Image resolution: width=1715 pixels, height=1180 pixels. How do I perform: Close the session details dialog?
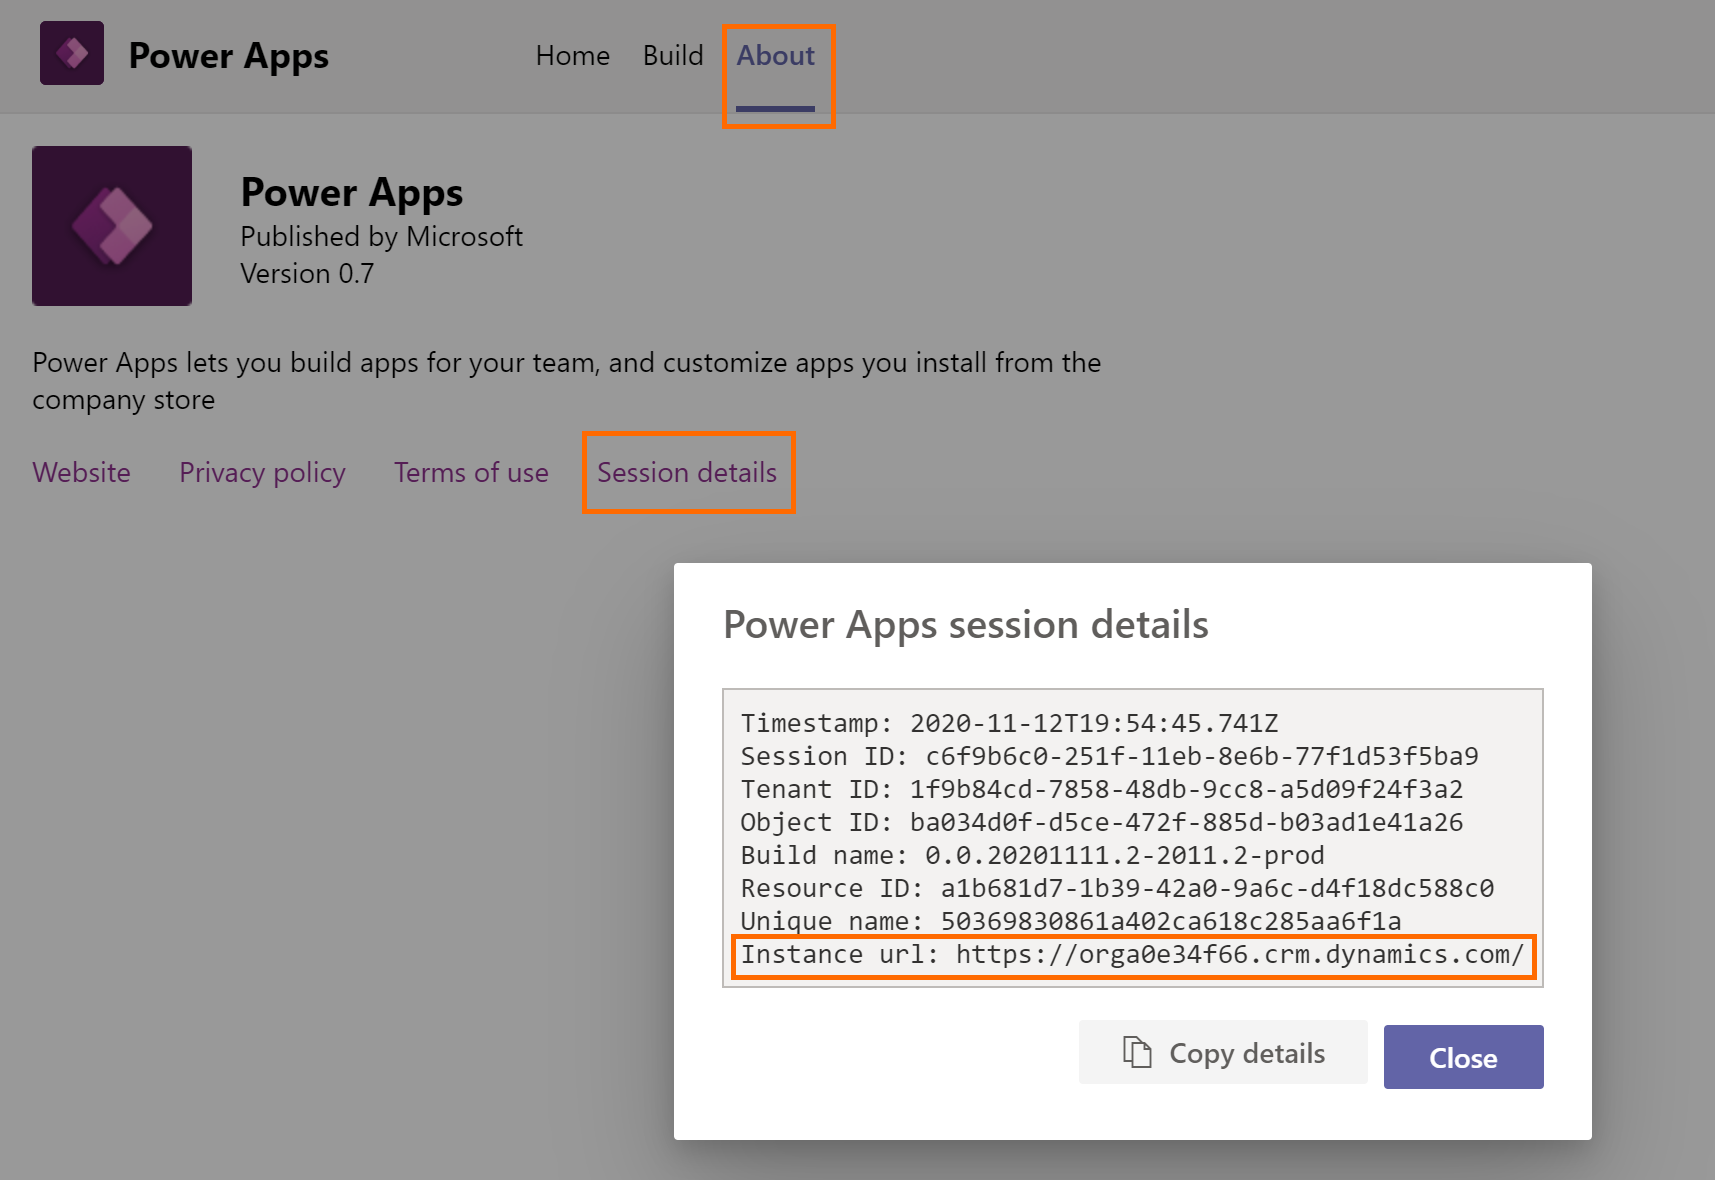click(x=1463, y=1057)
